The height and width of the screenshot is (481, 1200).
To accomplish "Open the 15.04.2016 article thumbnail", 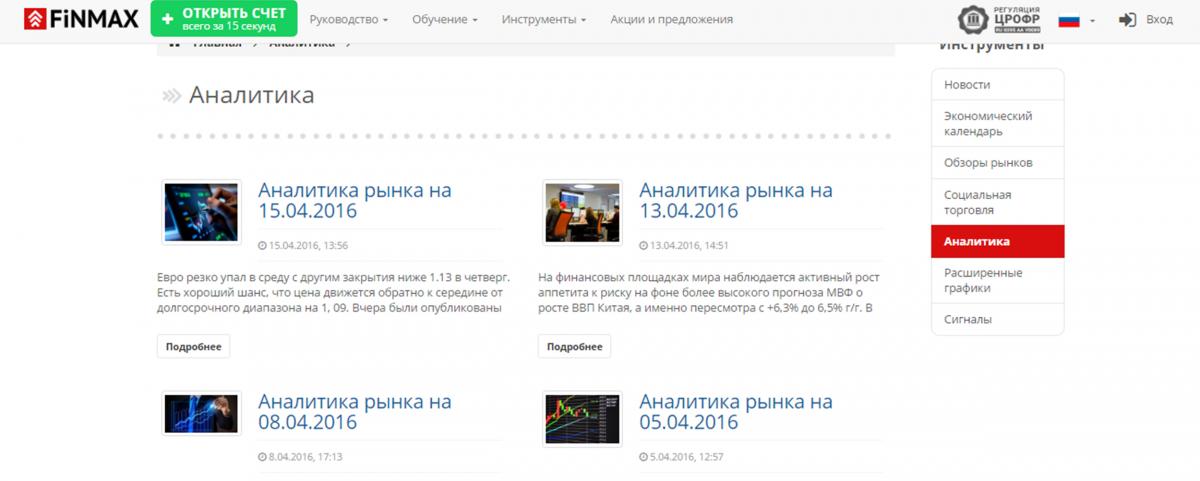I will (x=201, y=212).
